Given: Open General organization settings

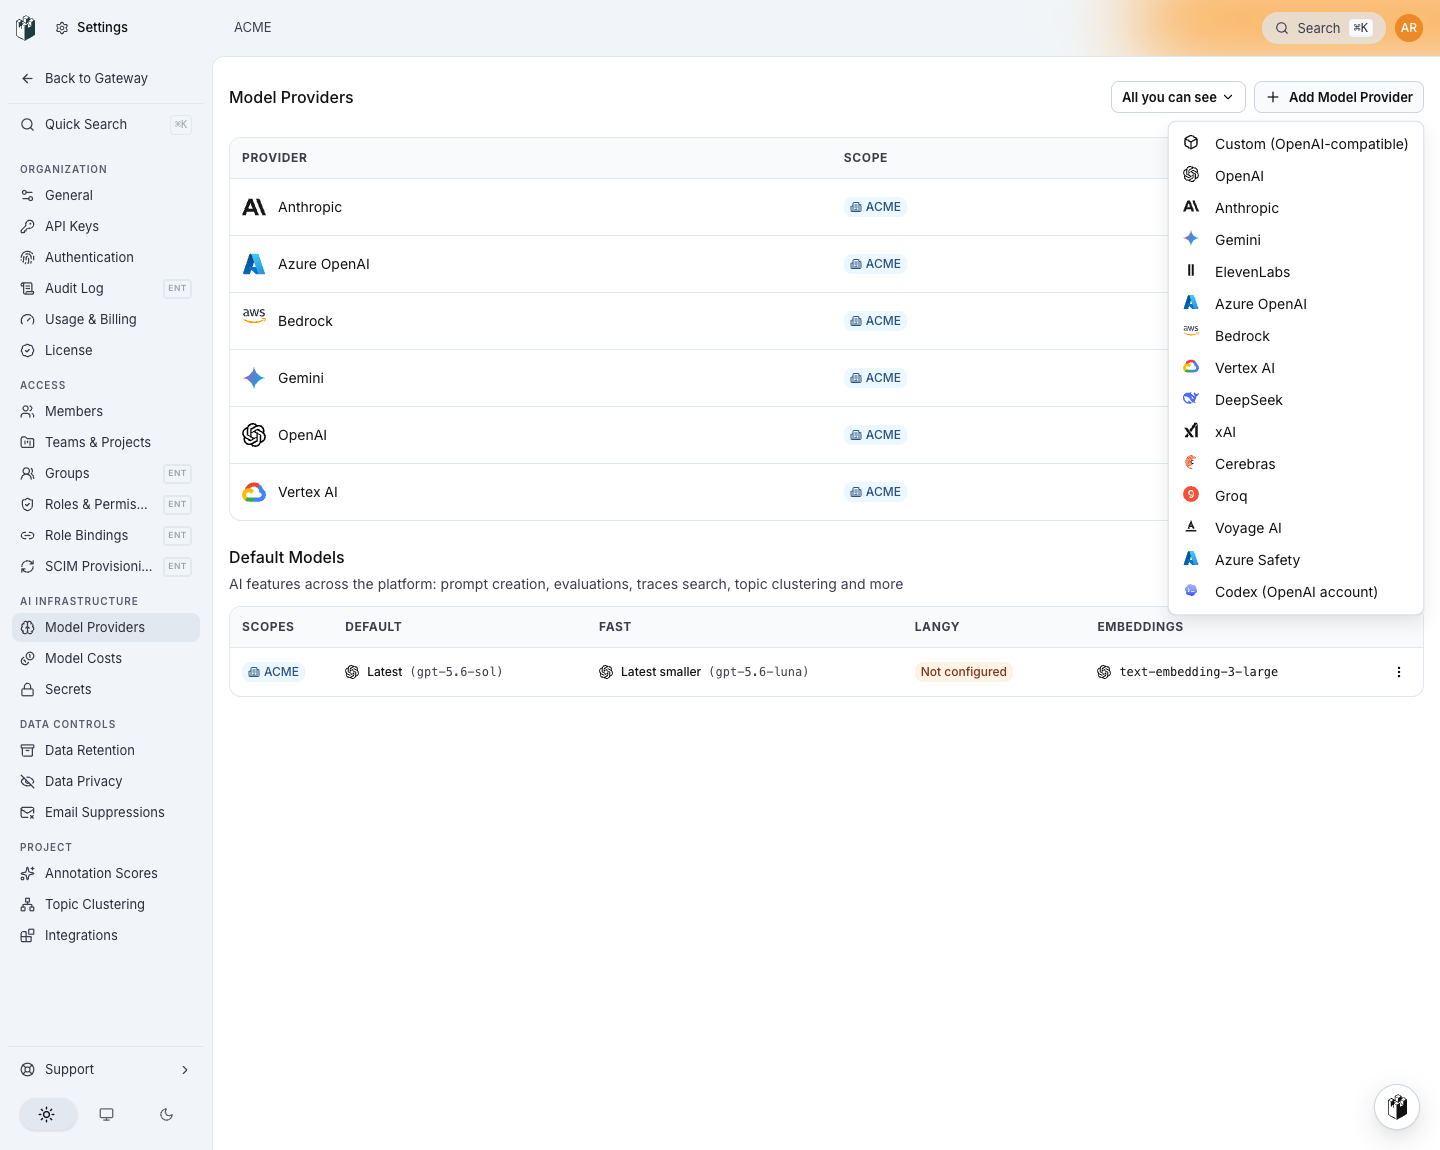Looking at the screenshot, I should point(106,196).
